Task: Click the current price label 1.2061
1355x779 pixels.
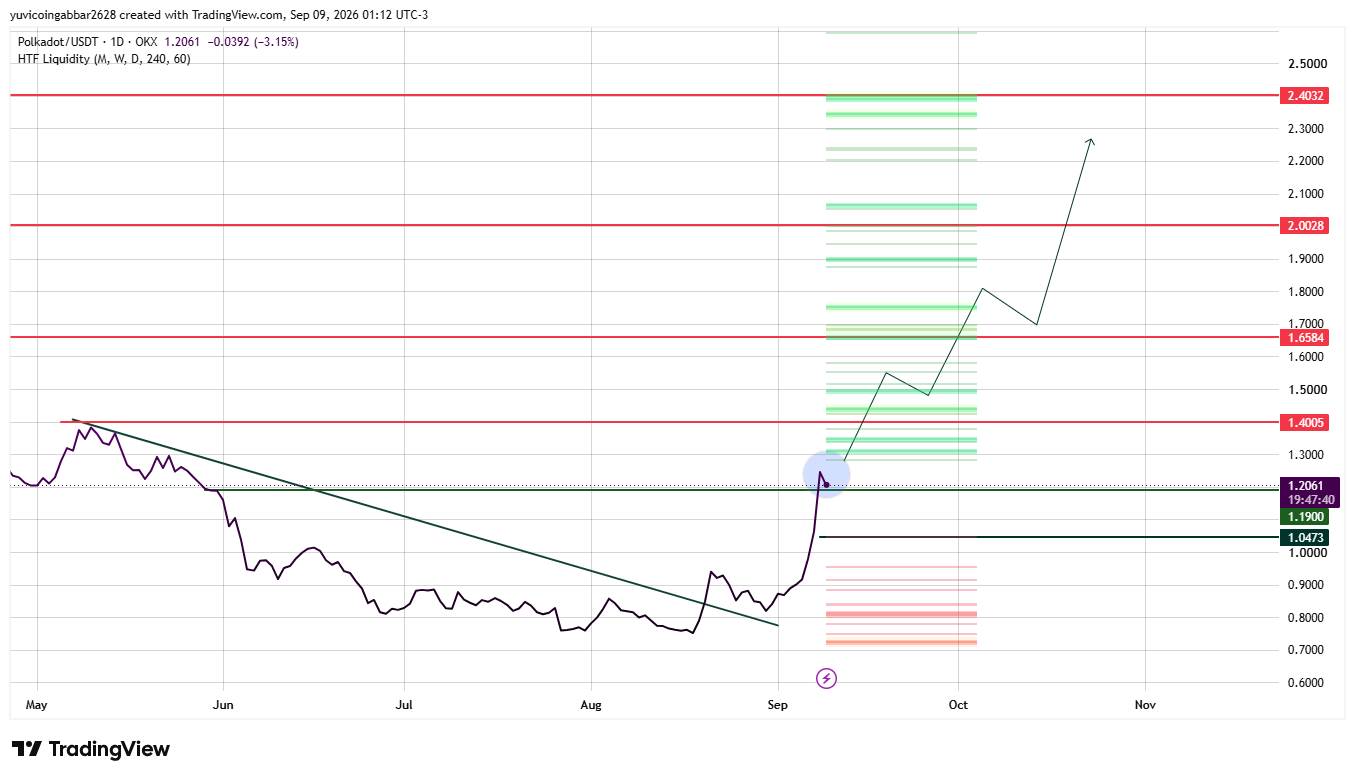Action: (x=1304, y=485)
